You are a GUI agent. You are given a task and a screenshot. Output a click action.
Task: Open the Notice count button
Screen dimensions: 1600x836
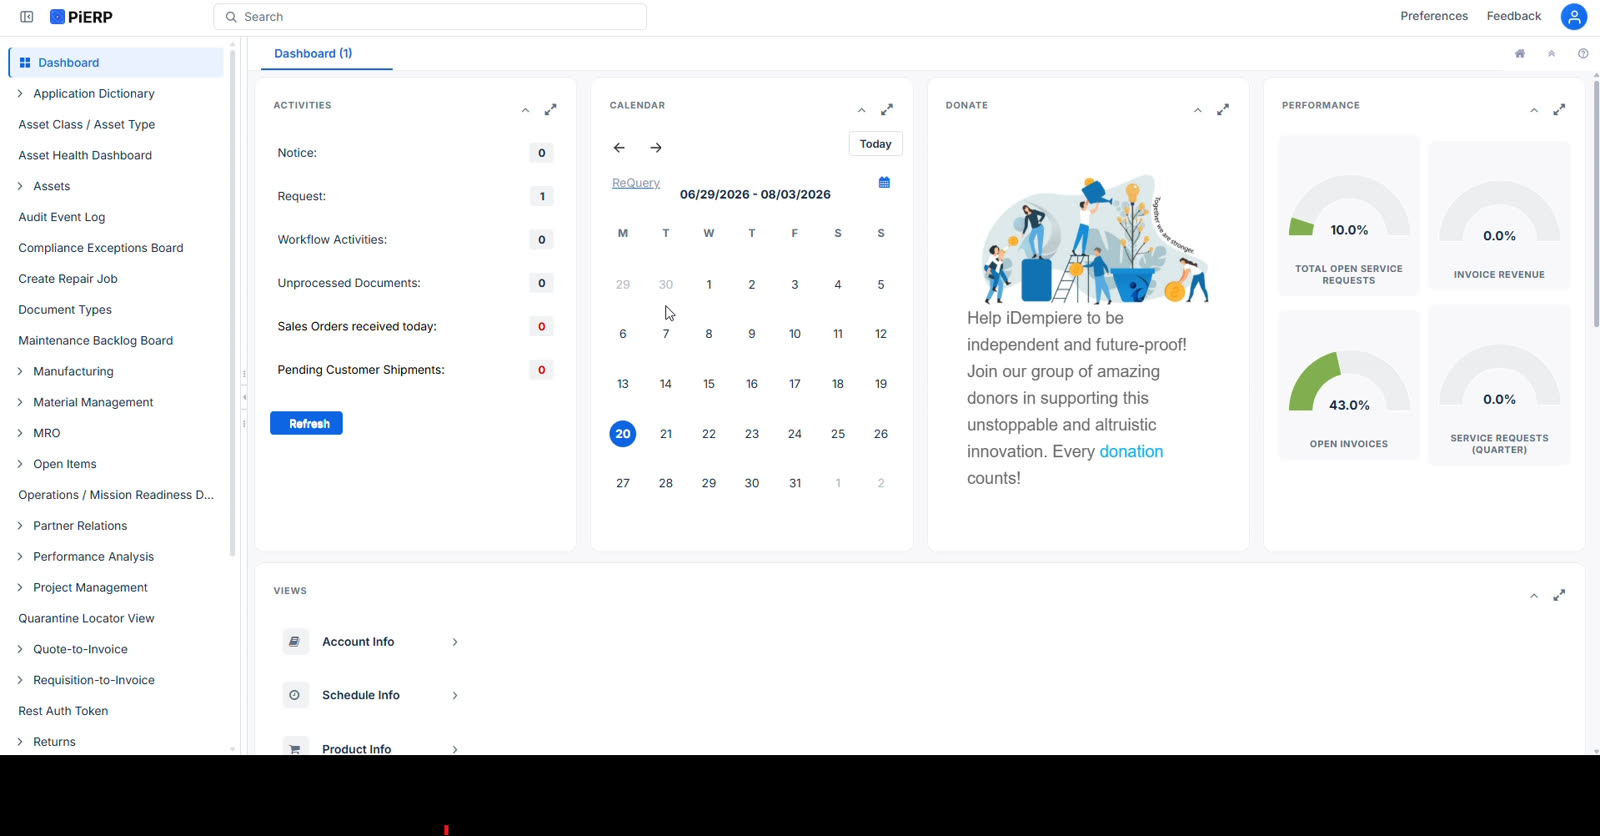pyautogui.click(x=542, y=153)
